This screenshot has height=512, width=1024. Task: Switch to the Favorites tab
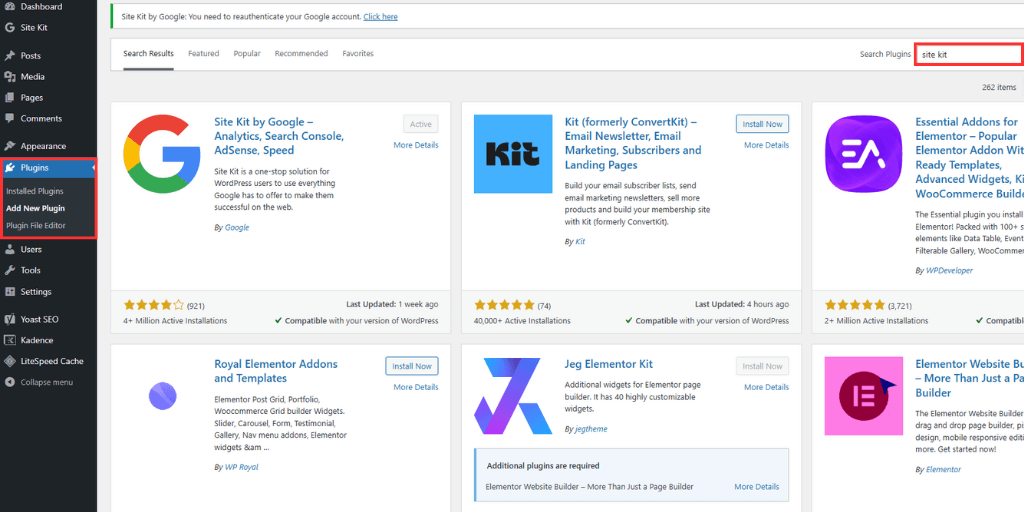click(358, 54)
